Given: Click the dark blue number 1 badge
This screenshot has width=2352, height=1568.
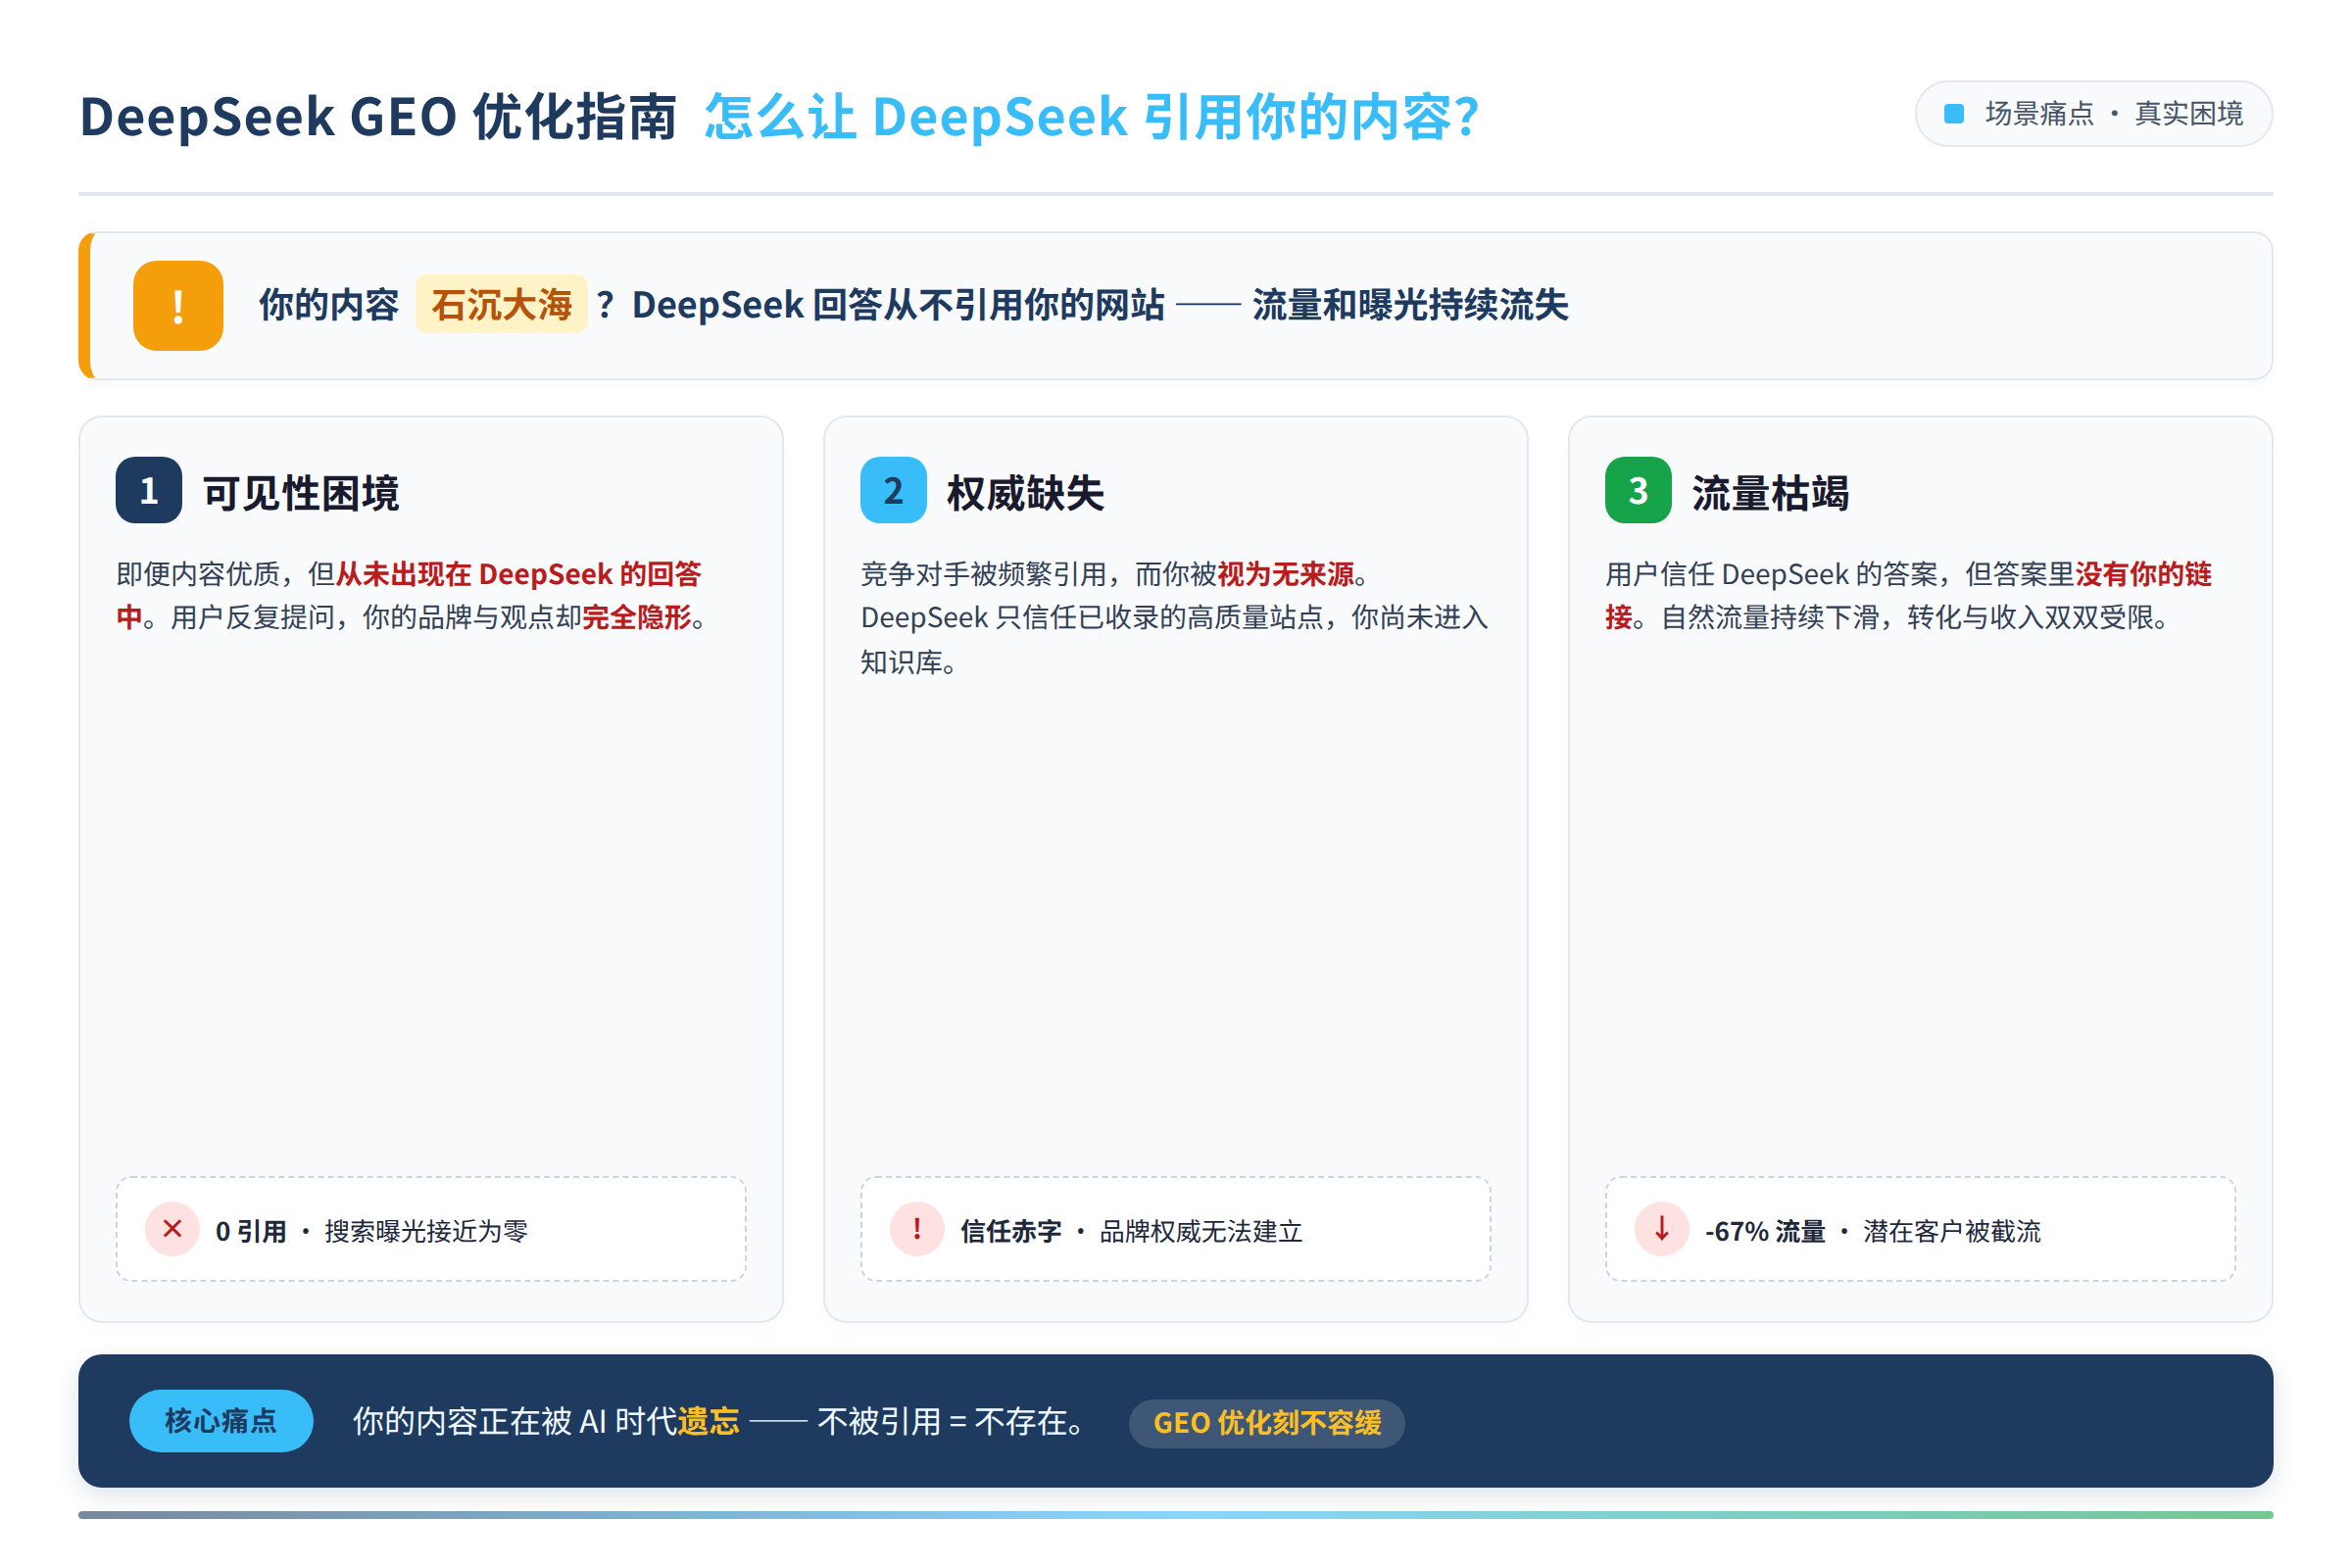Looking at the screenshot, I should click(x=149, y=490).
